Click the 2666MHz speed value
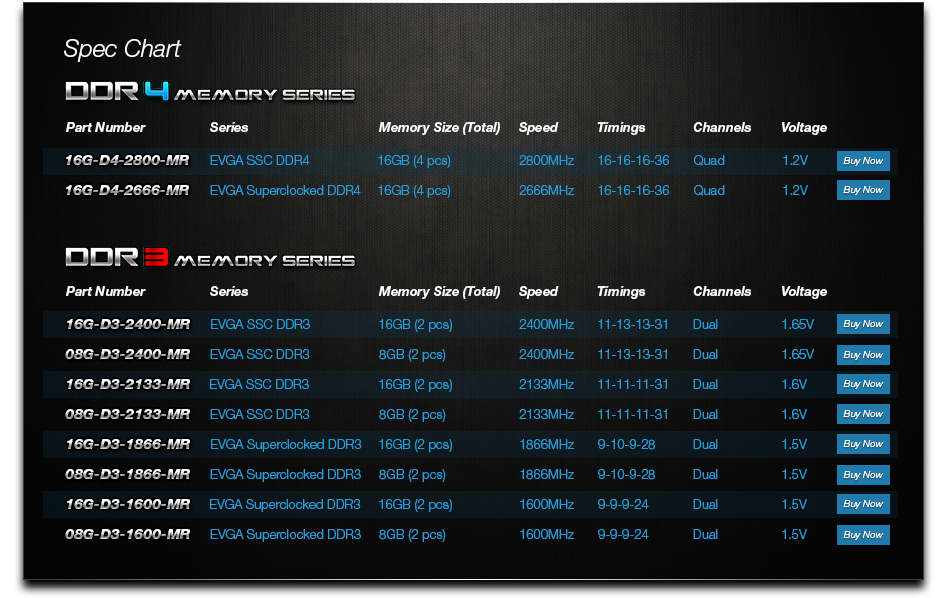Image resolution: width=948 pixels, height=598 pixels. (x=547, y=190)
